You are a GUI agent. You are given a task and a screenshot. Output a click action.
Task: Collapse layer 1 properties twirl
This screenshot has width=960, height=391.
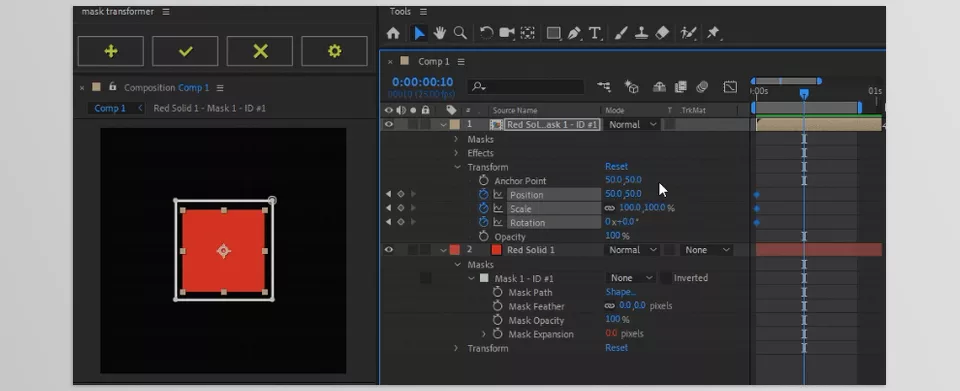443,124
